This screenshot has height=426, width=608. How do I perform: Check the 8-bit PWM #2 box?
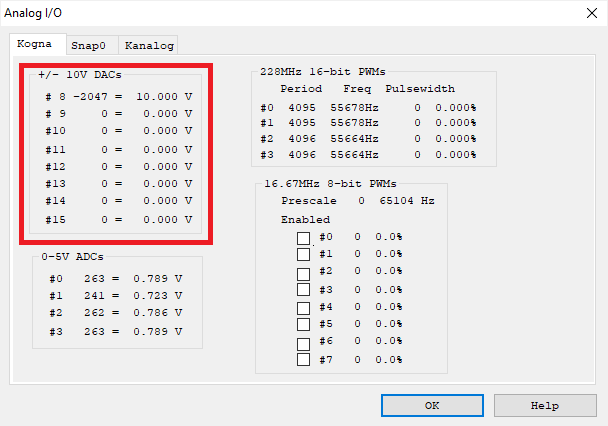[304, 272]
